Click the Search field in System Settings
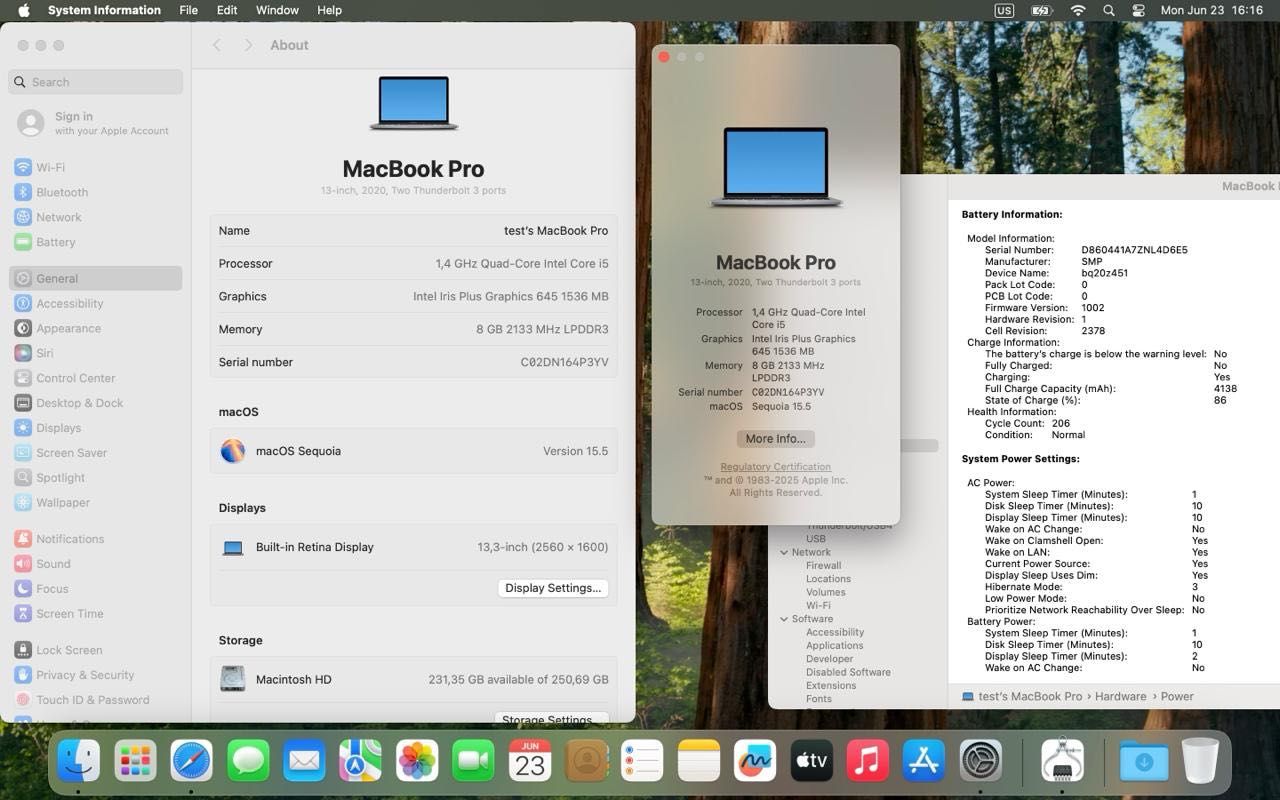1280x800 pixels. [x=96, y=82]
